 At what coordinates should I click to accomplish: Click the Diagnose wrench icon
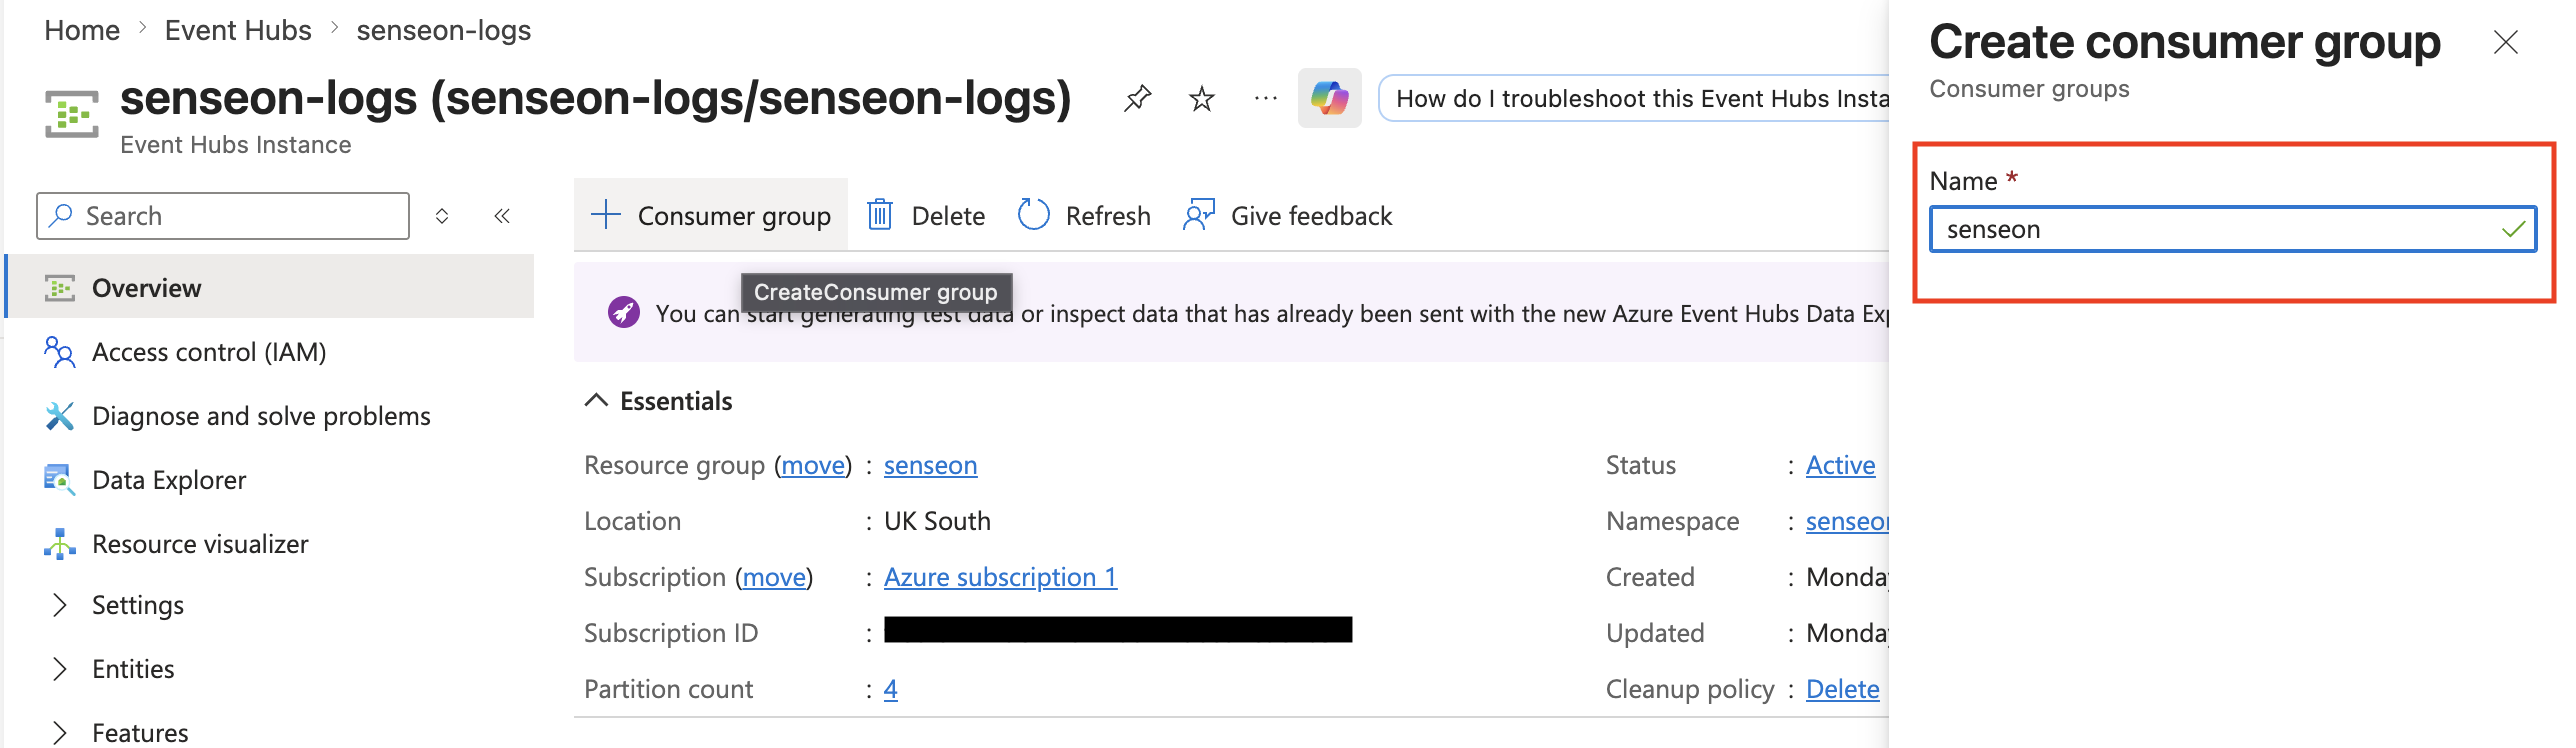point(60,416)
